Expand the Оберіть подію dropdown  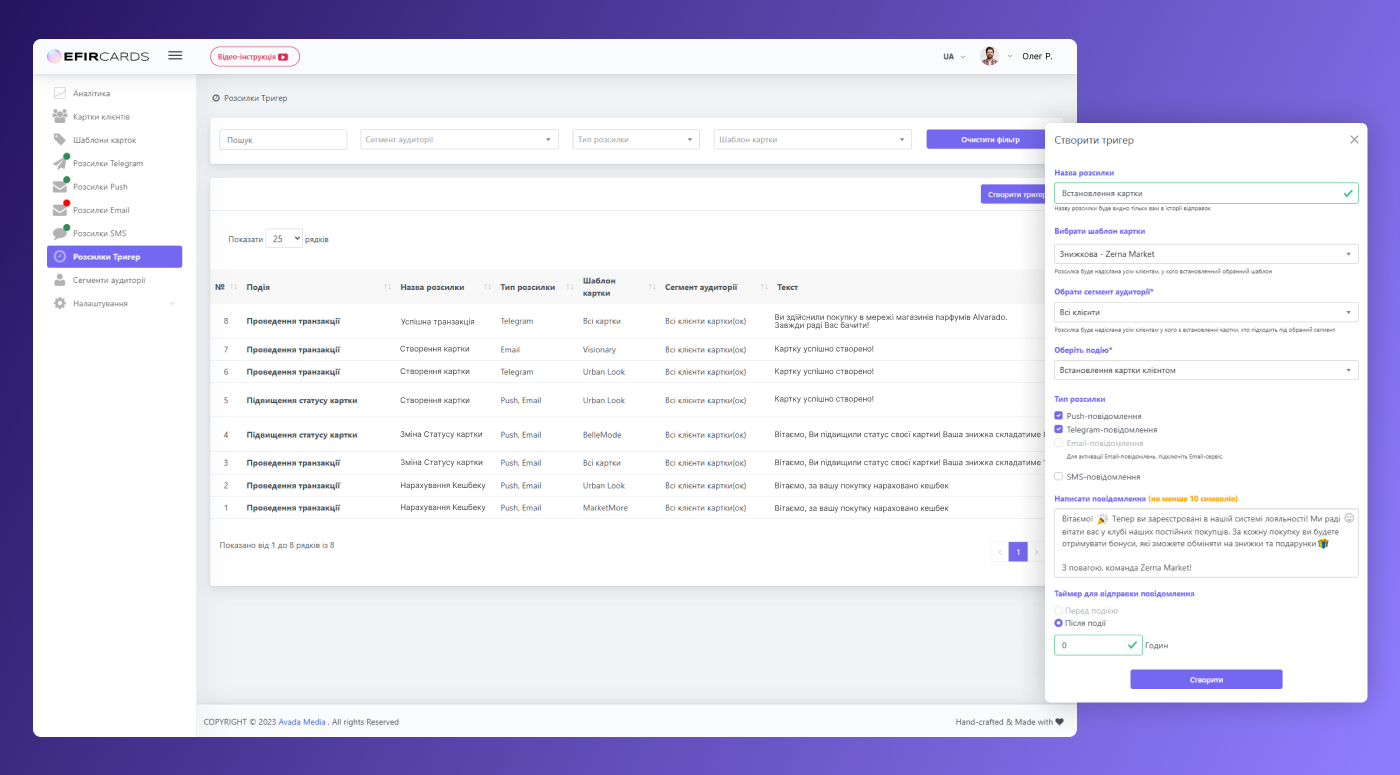tap(1205, 370)
